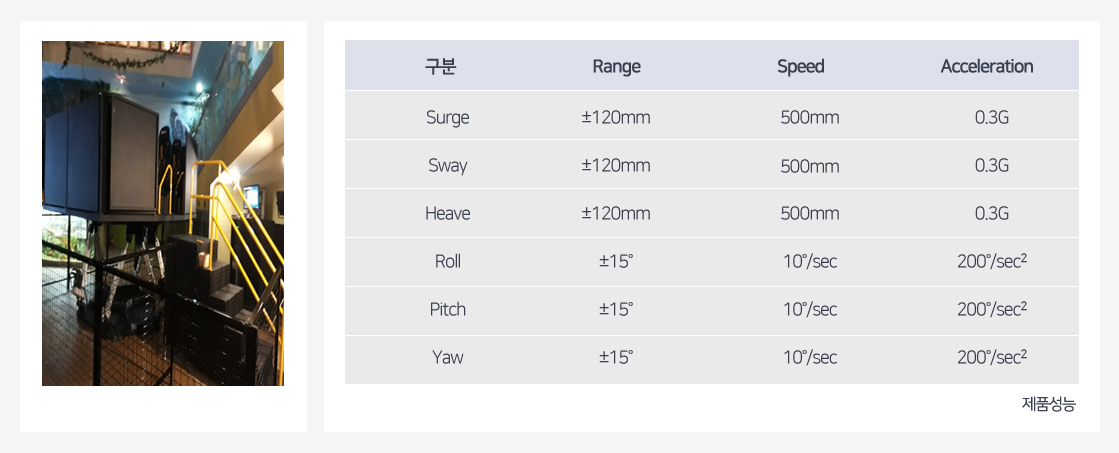
Task: Click the Surge range ±120mm cell
Action: click(x=616, y=117)
